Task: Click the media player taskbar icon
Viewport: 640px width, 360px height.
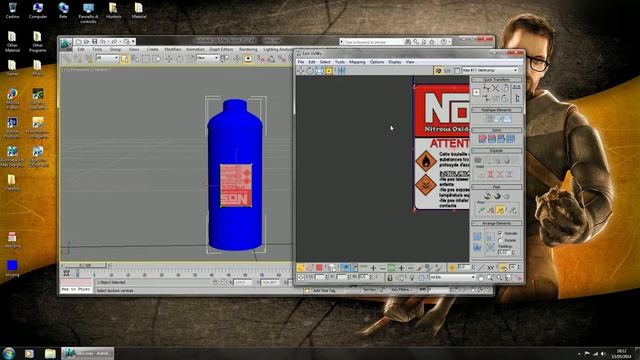Action: coord(29,353)
